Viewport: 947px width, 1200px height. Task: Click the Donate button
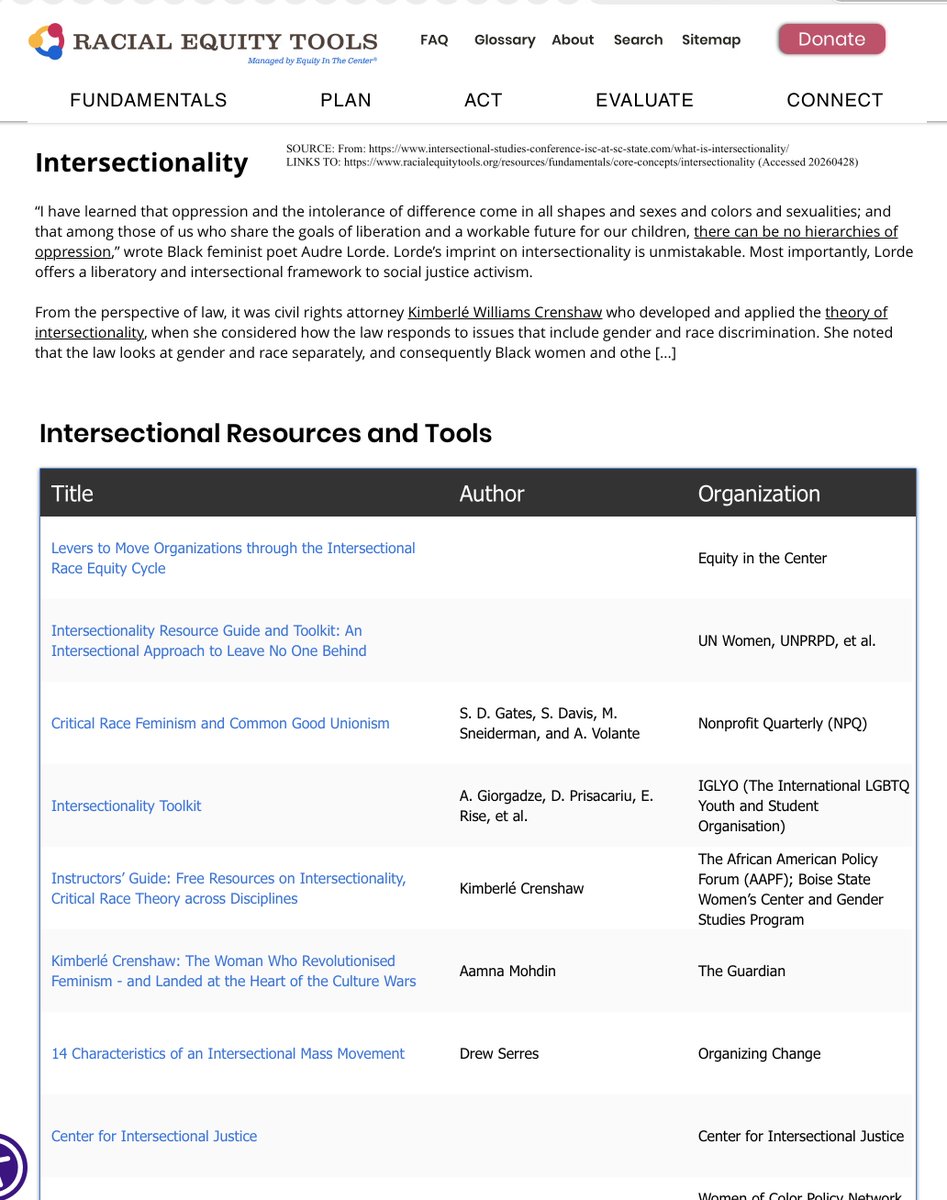click(x=832, y=39)
